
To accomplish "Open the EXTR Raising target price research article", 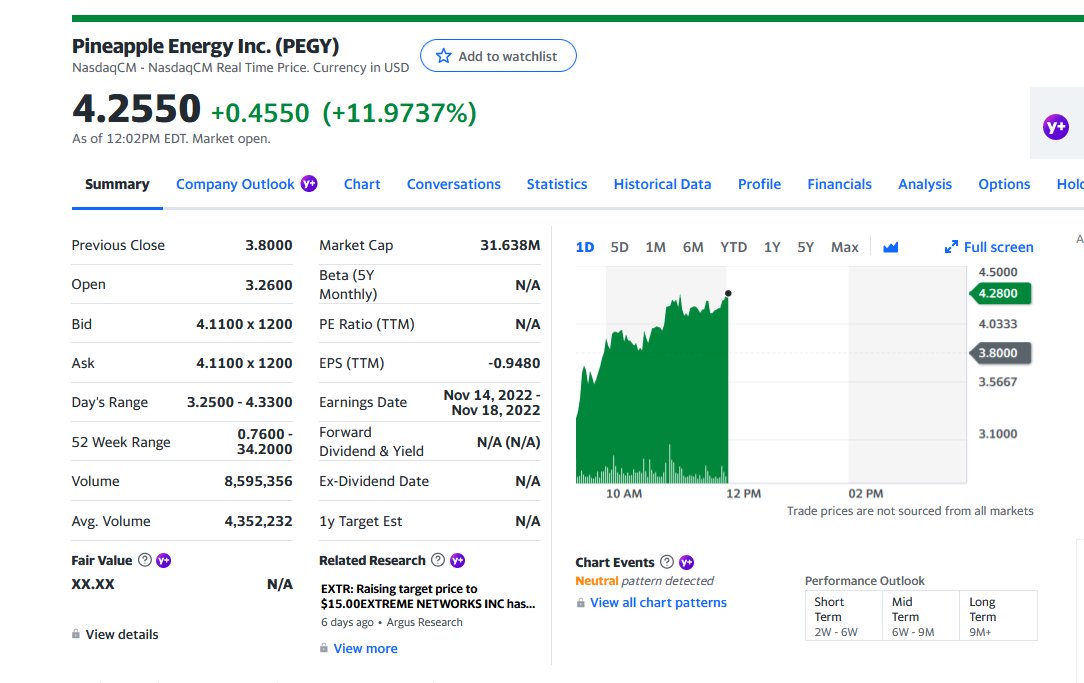I will [x=428, y=596].
